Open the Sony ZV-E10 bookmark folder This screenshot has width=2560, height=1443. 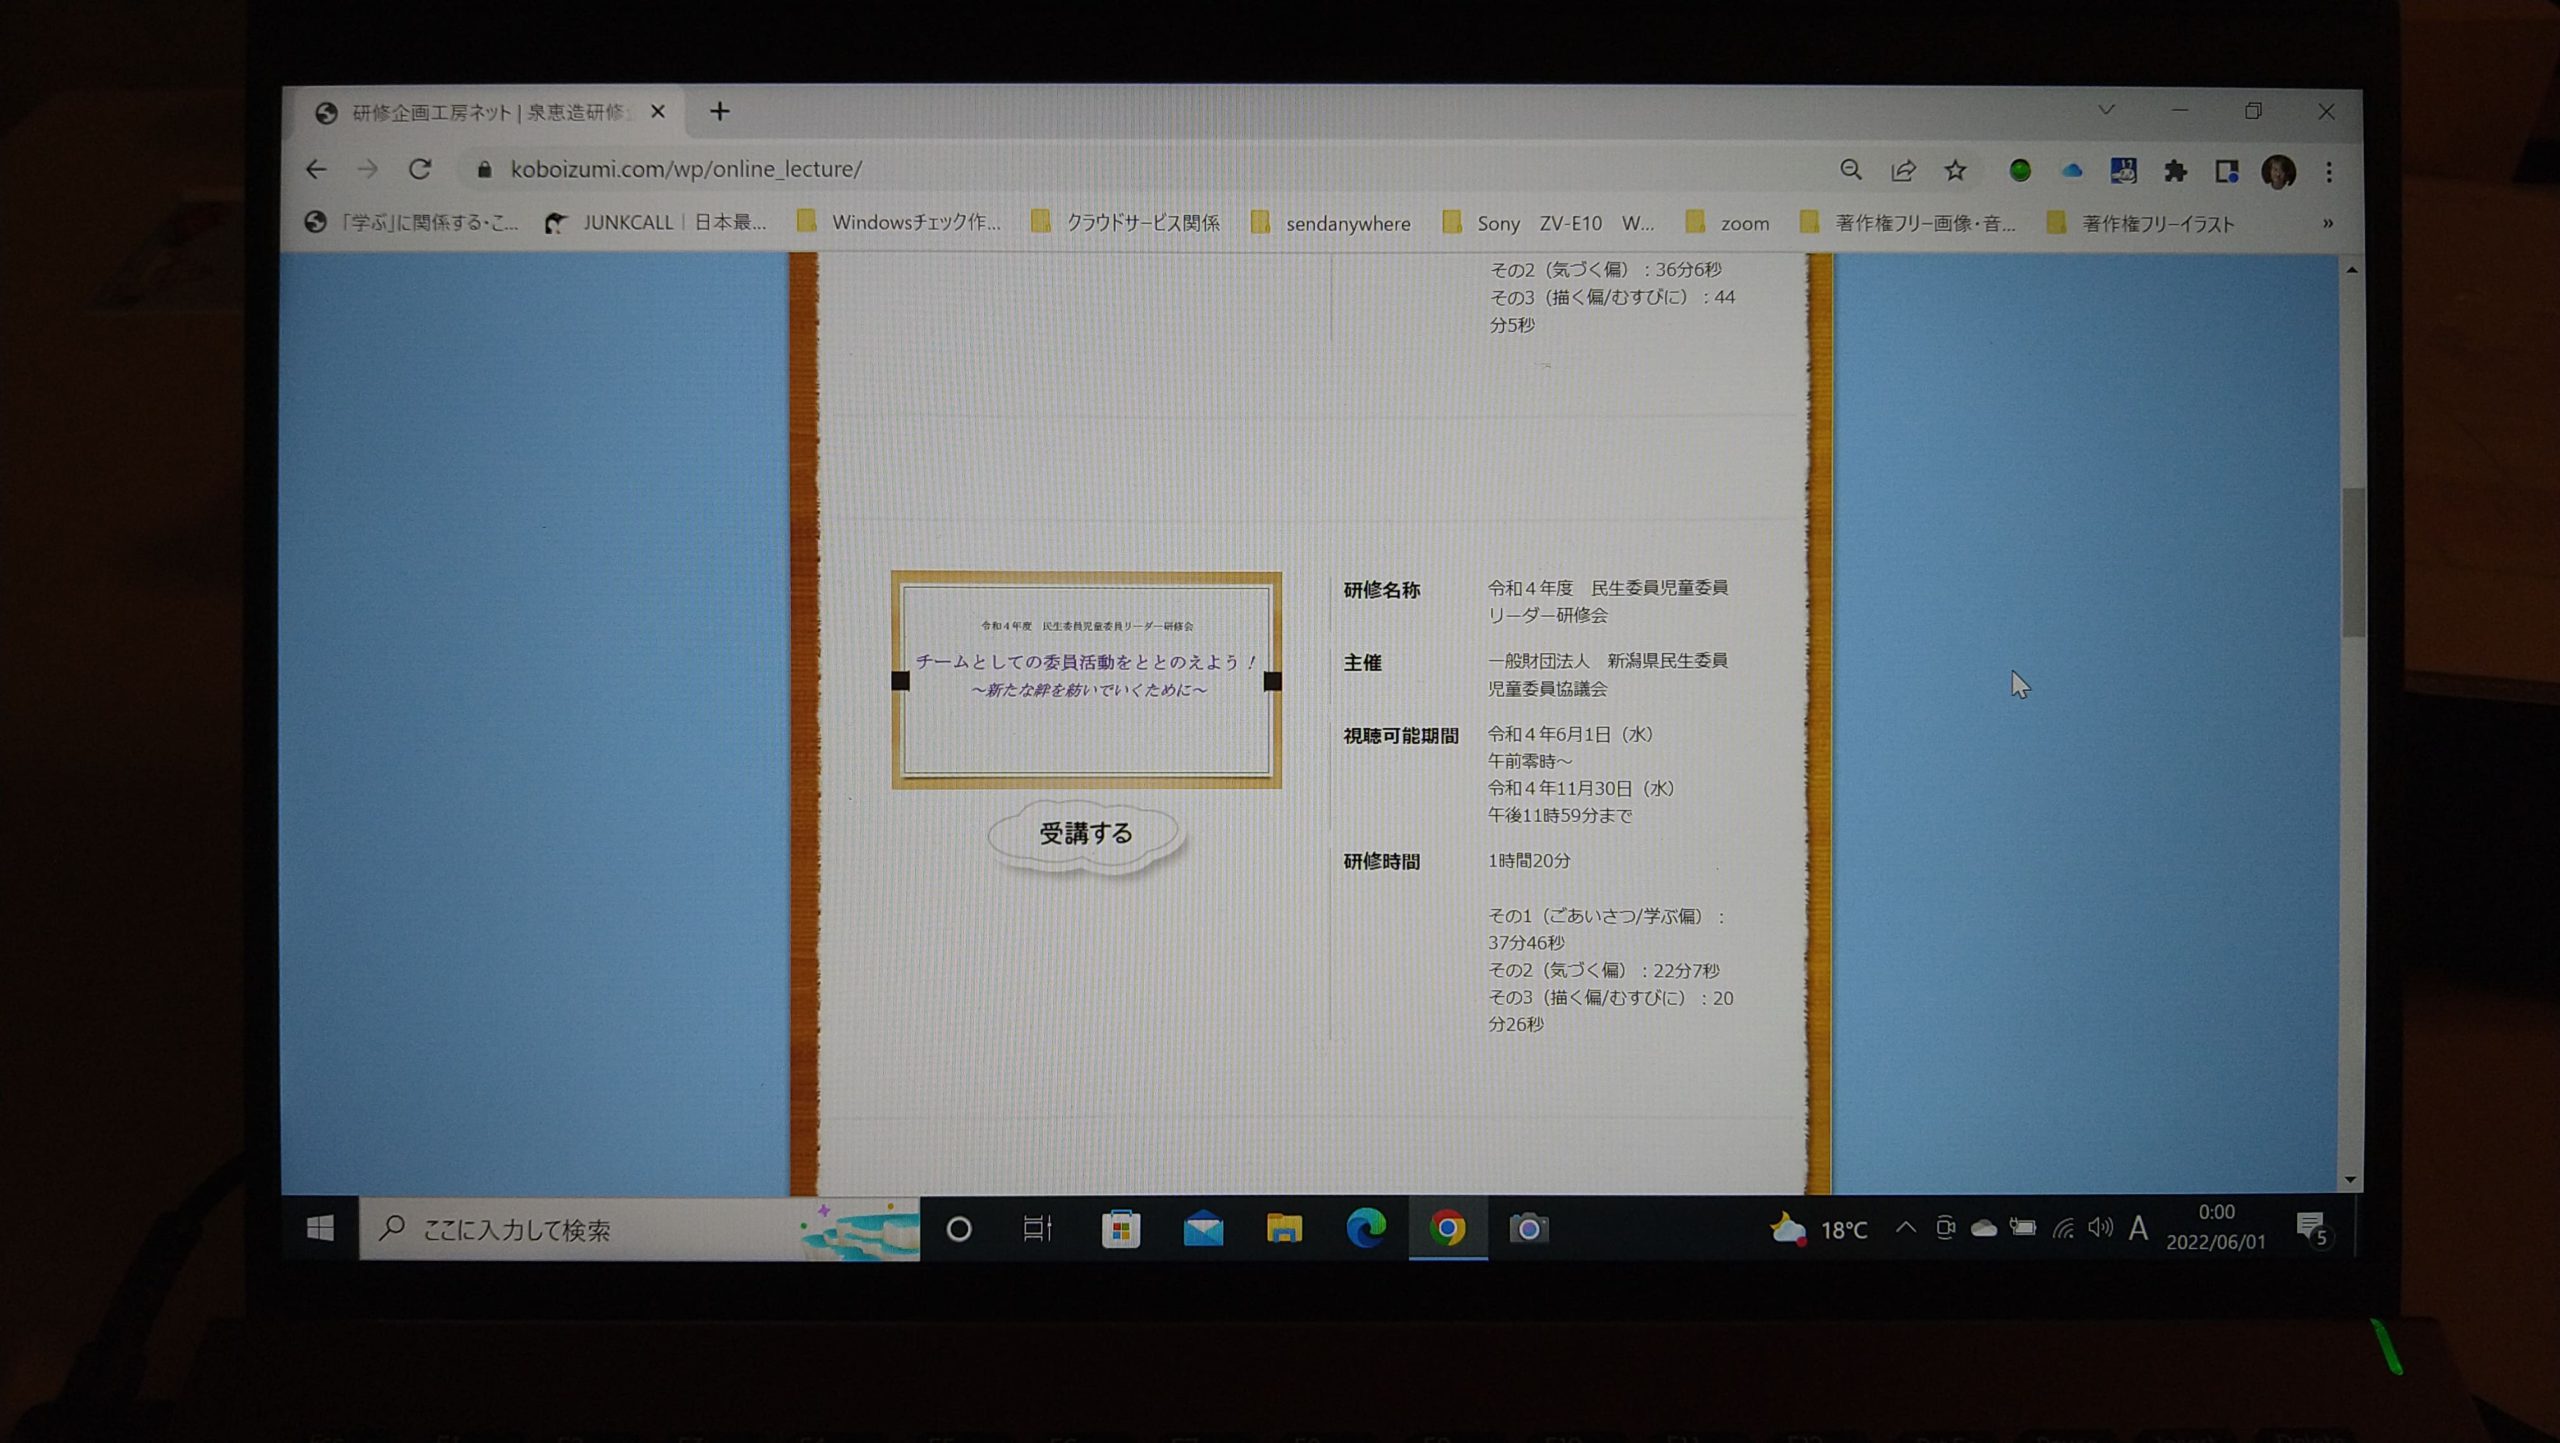point(1548,223)
